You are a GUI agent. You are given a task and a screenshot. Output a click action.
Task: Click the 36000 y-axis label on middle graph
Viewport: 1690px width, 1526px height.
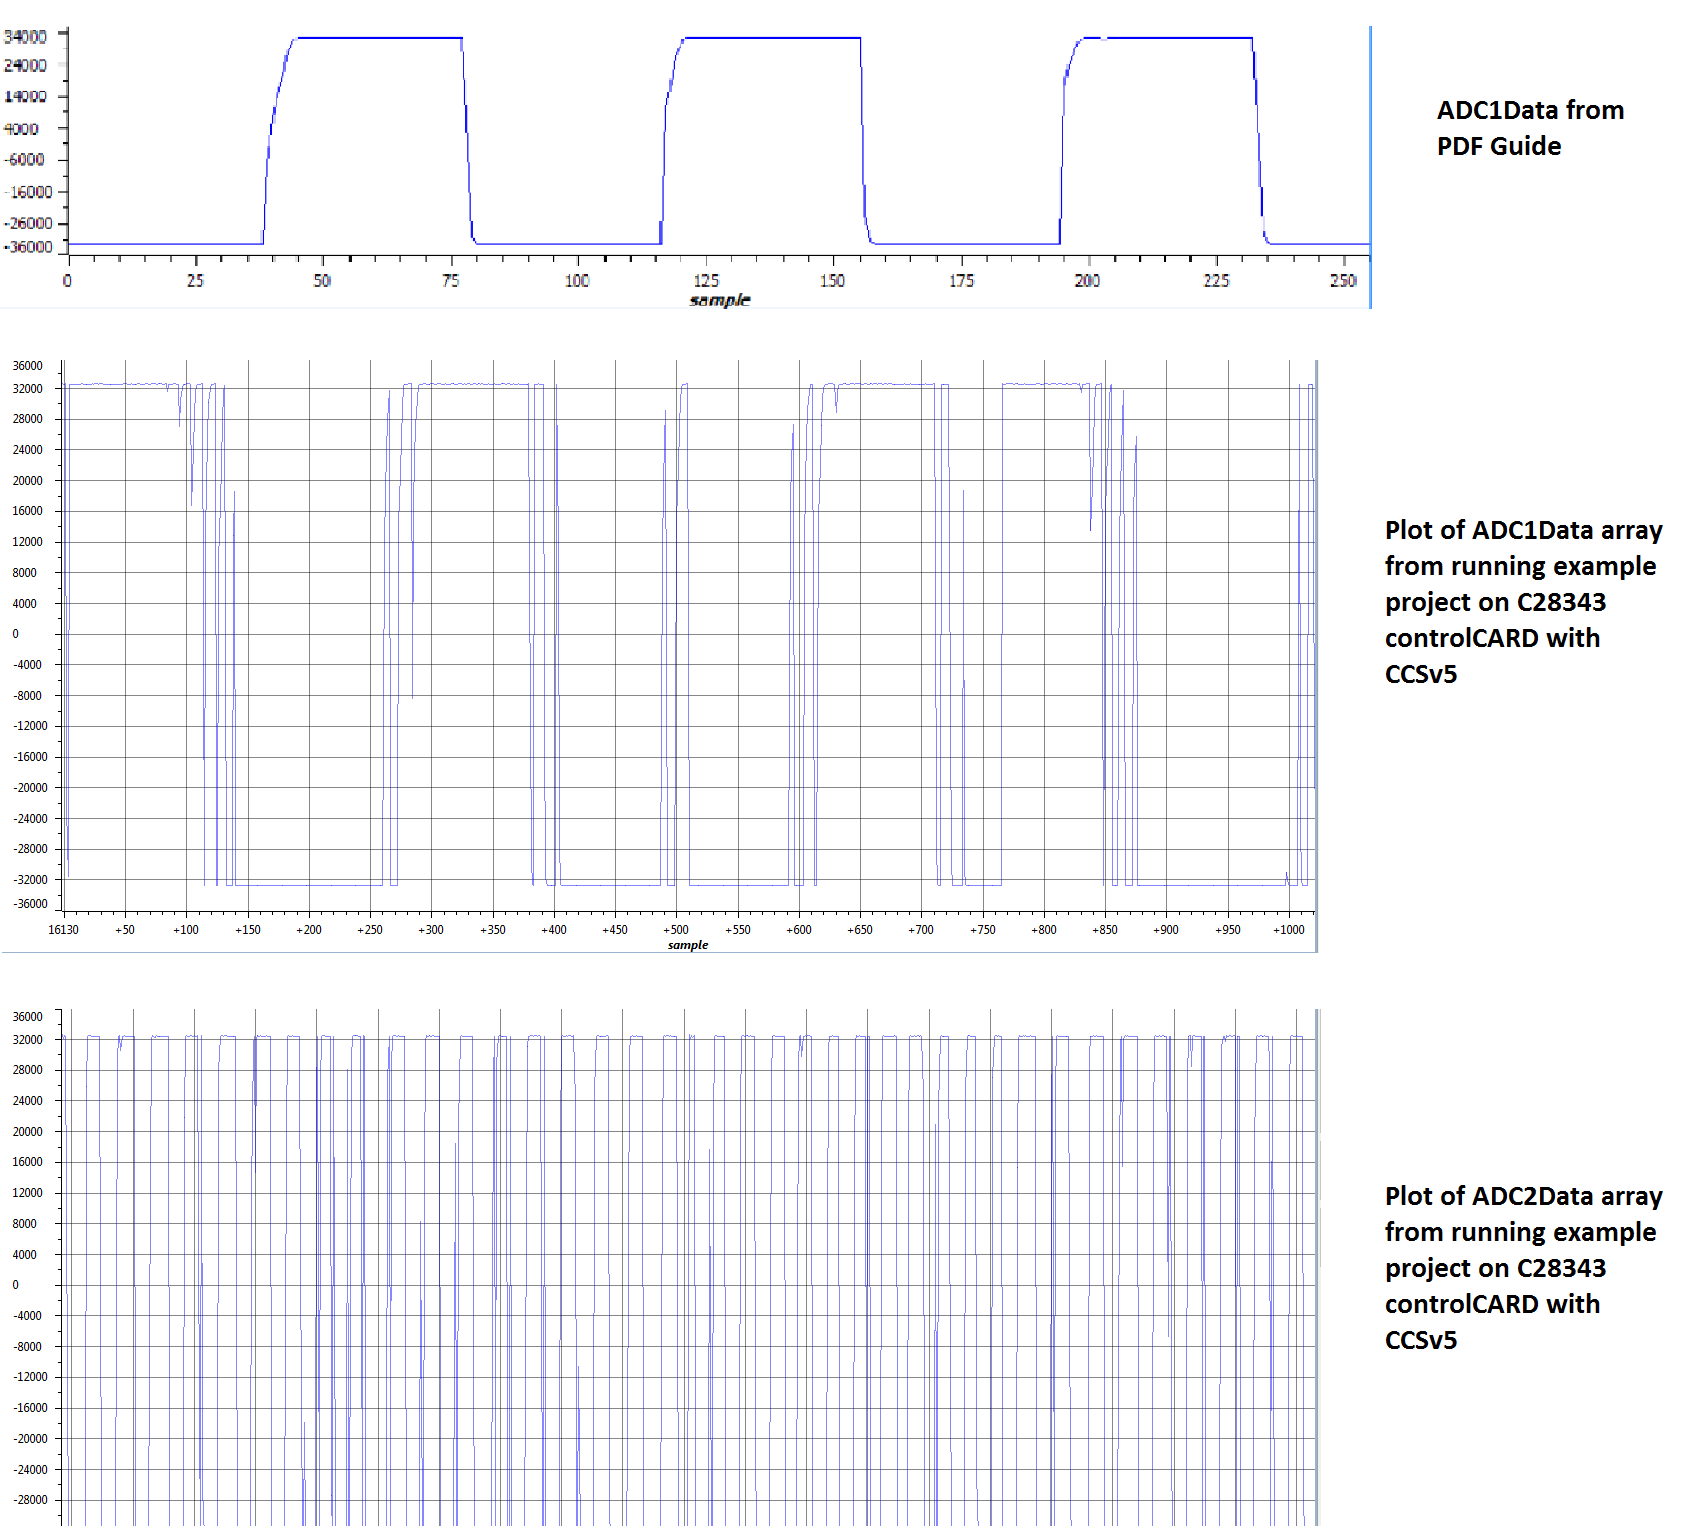click(27, 366)
